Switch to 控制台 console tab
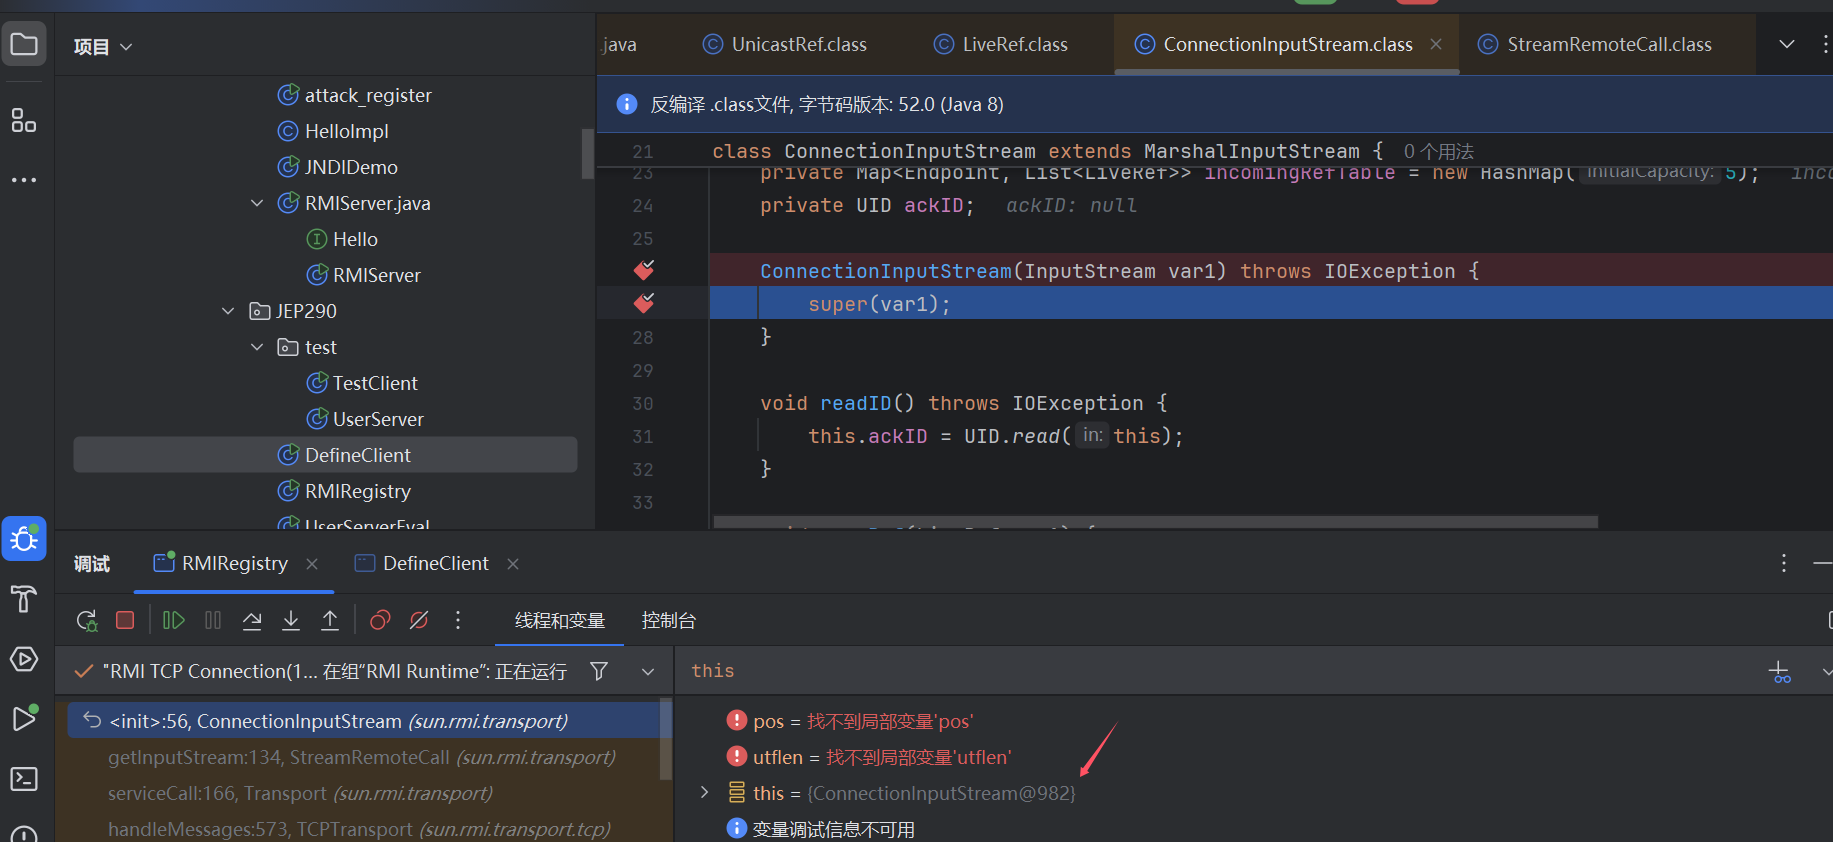1833x842 pixels. coord(669,620)
